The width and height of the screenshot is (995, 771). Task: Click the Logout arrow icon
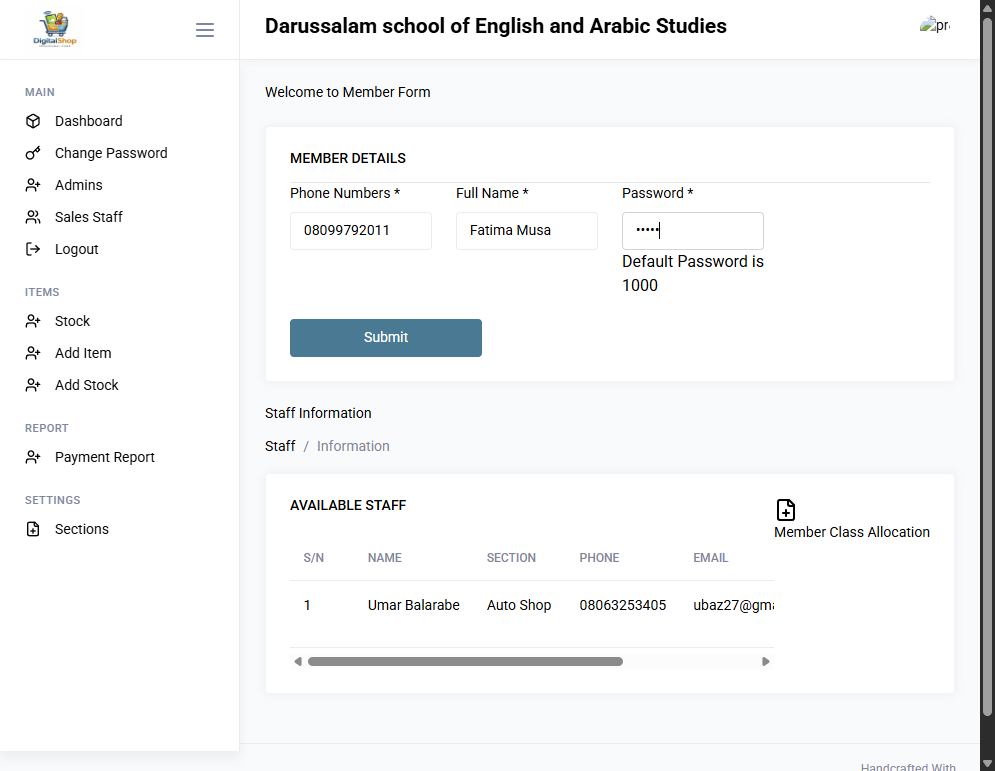pos(33,249)
